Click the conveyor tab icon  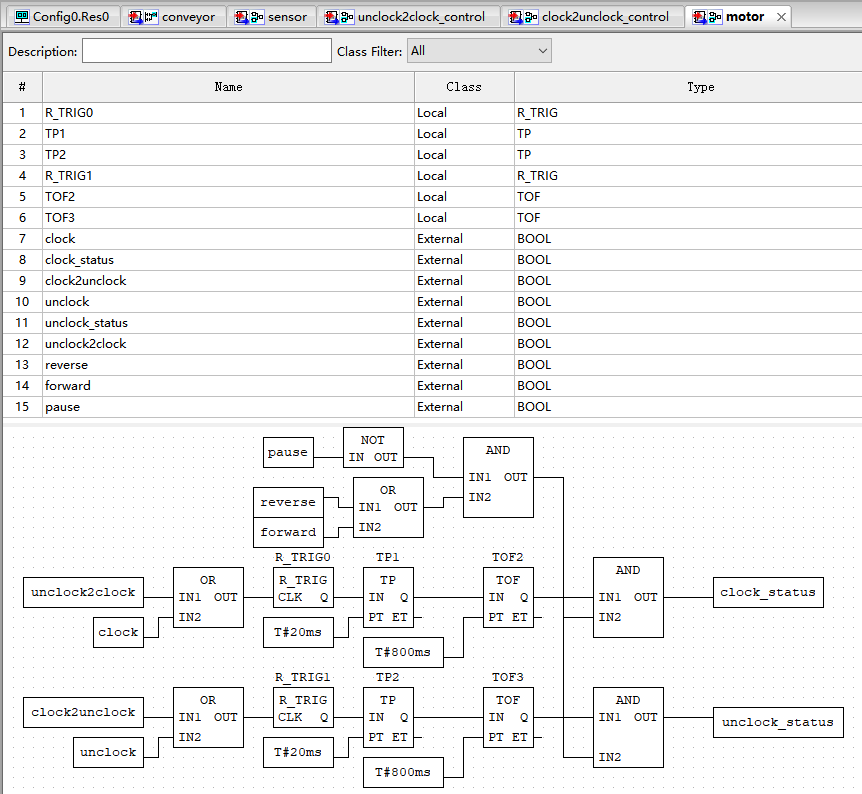pyautogui.click(x=143, y=17)
